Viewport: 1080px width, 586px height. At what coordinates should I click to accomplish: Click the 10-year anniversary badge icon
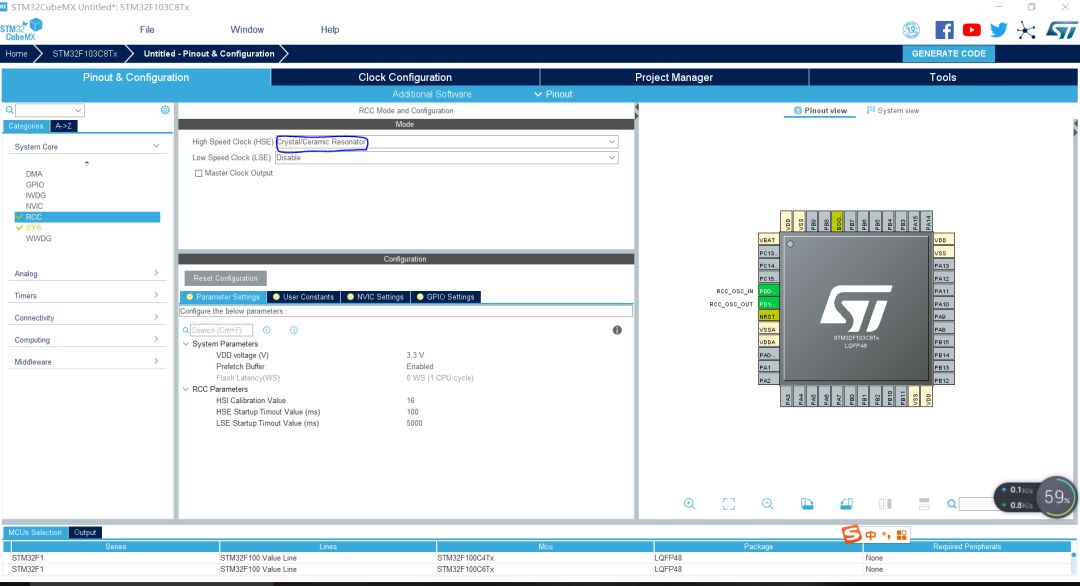tap(911, 30)
